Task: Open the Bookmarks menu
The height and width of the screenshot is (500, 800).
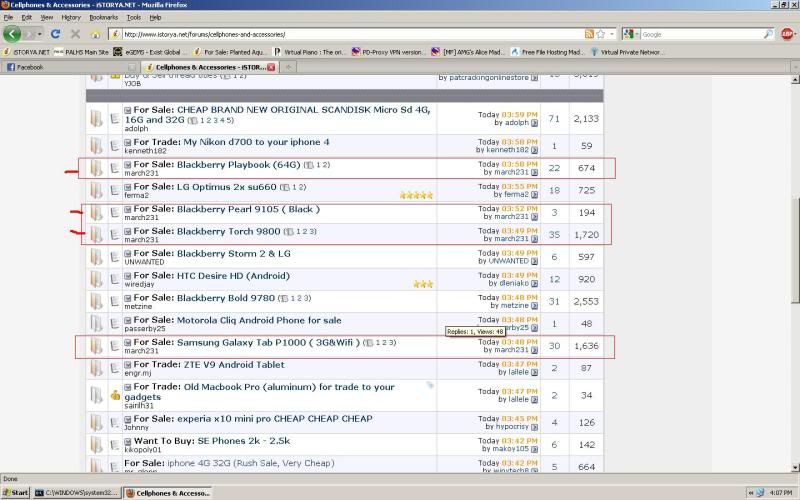Action: click(103, 17)
